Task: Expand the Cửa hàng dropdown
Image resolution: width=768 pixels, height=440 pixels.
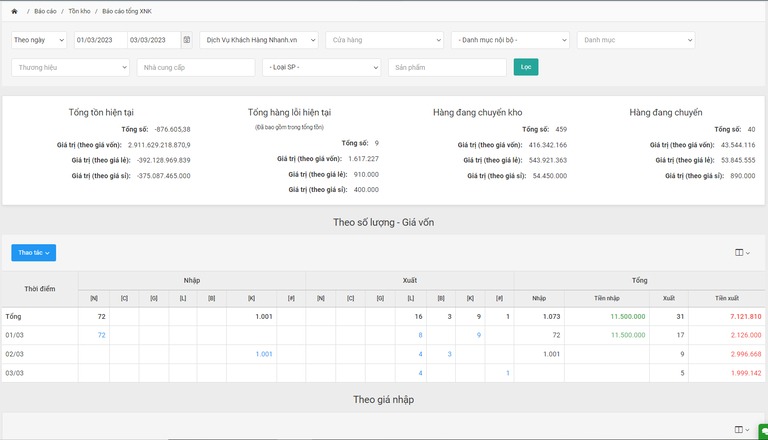Action: click(x=384, y=40)
